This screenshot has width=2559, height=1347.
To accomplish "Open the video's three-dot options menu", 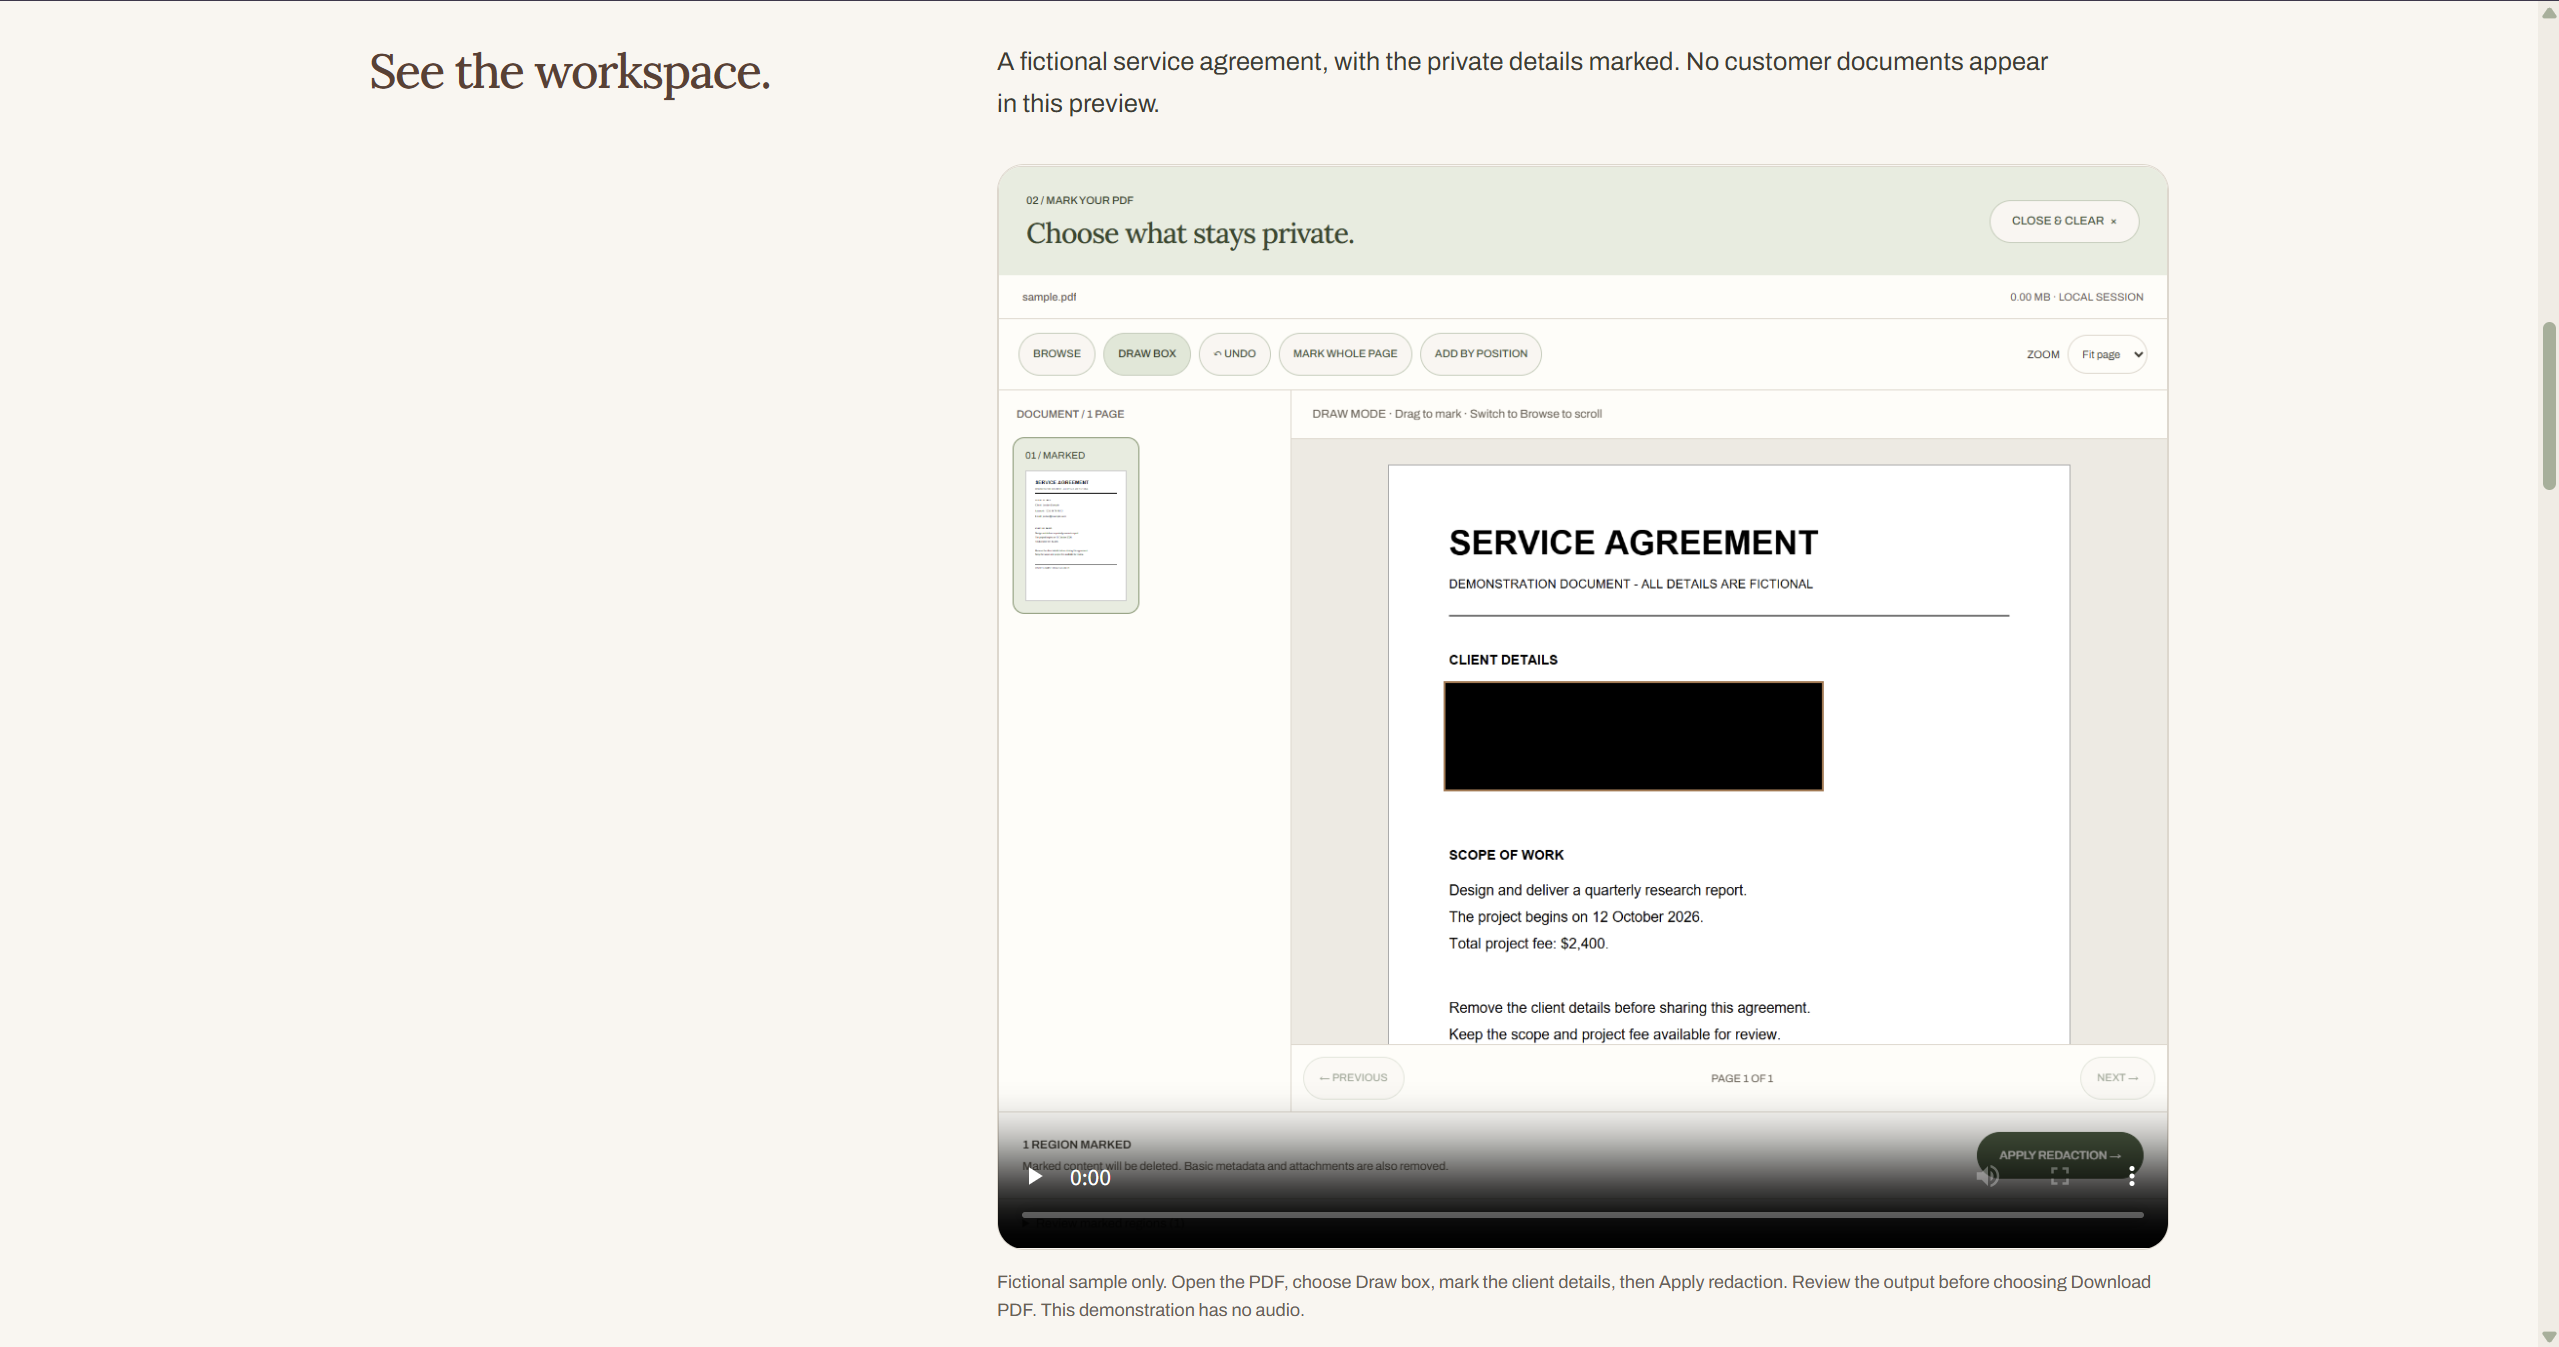I will tap(2132, 1177).
